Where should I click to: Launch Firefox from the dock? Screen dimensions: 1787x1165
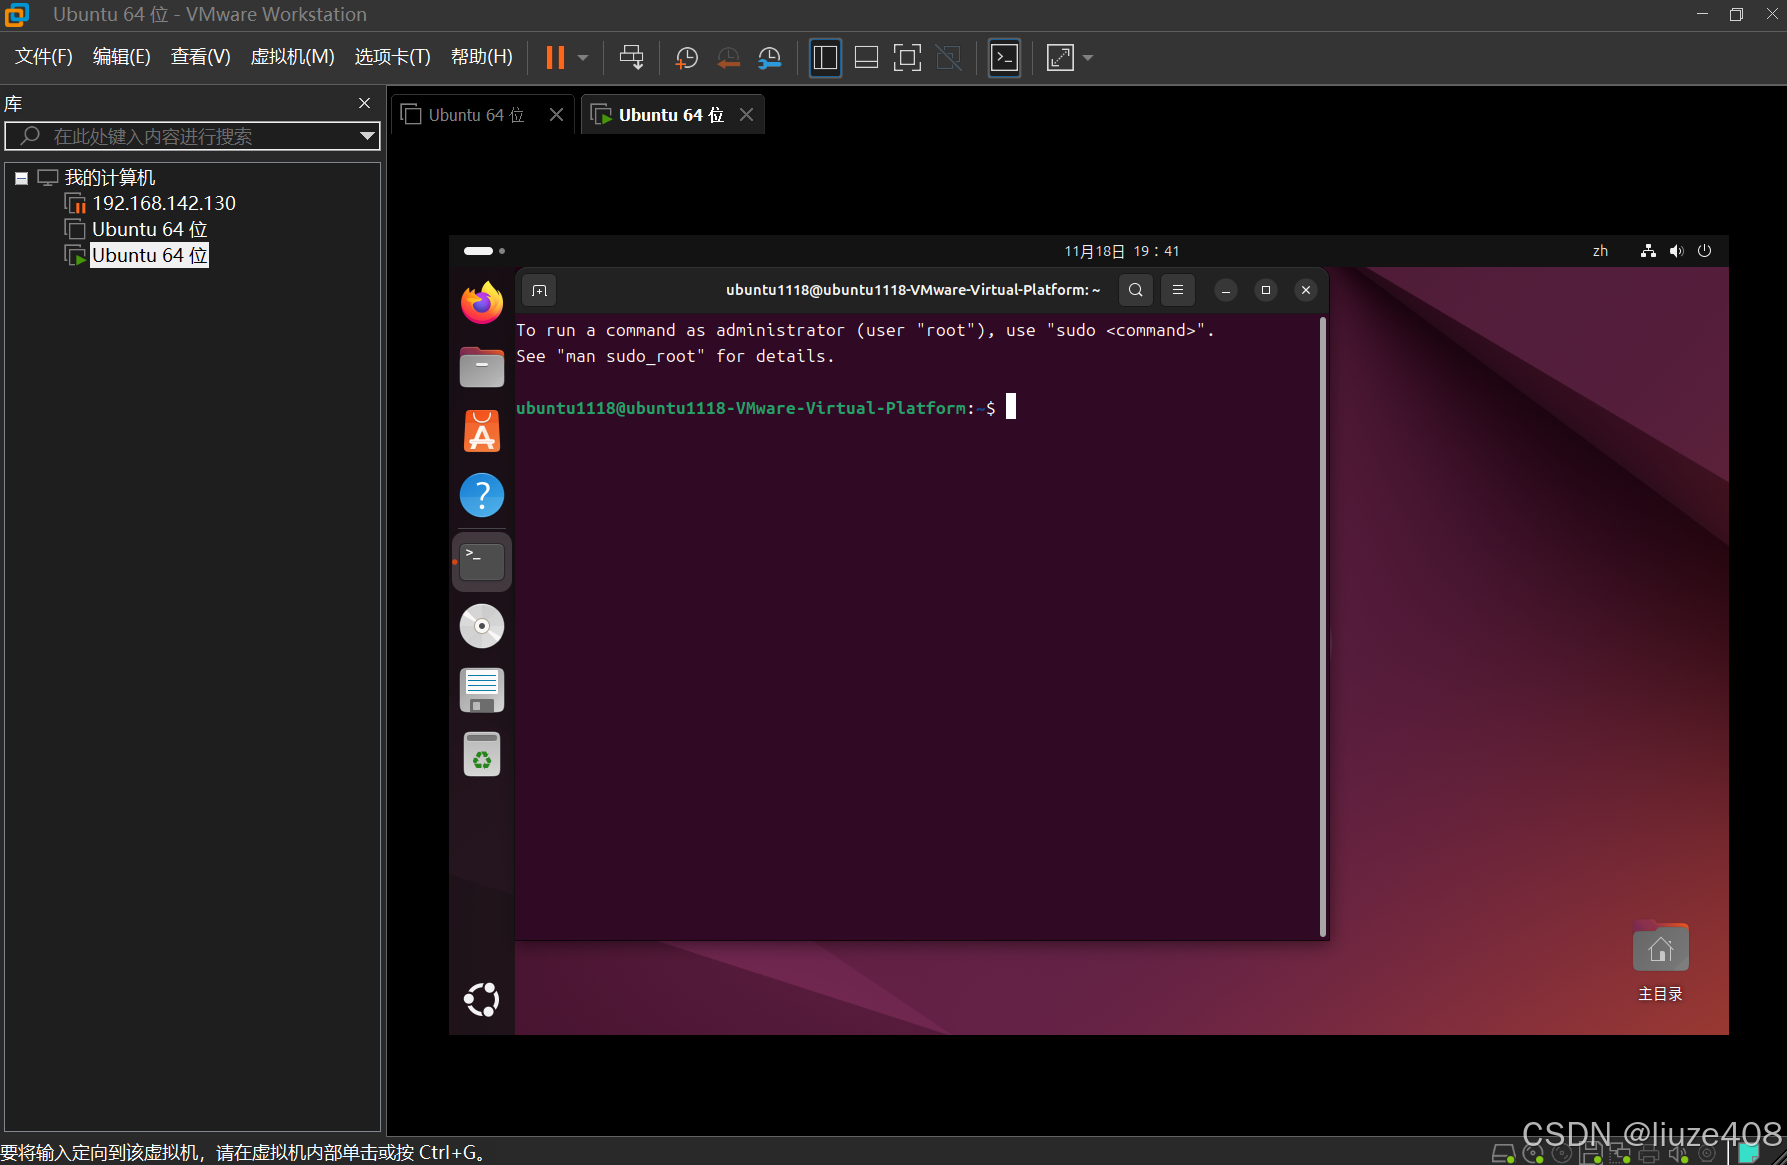click(482, 303)
